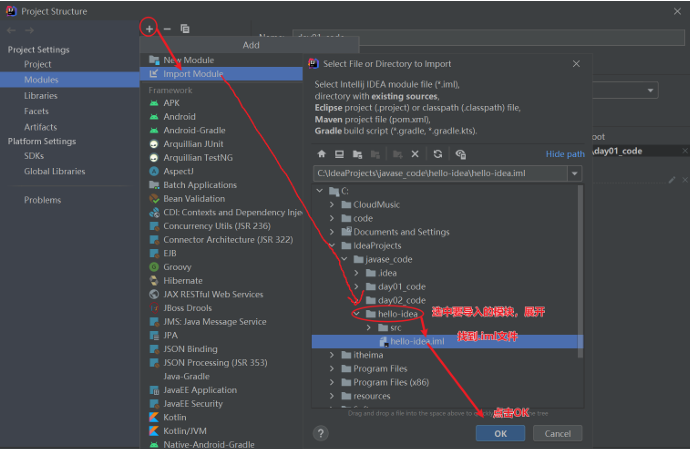The image size is (690, 449).
Task: Open SDKs under Platform Settings
Action: tap(34, 156)
